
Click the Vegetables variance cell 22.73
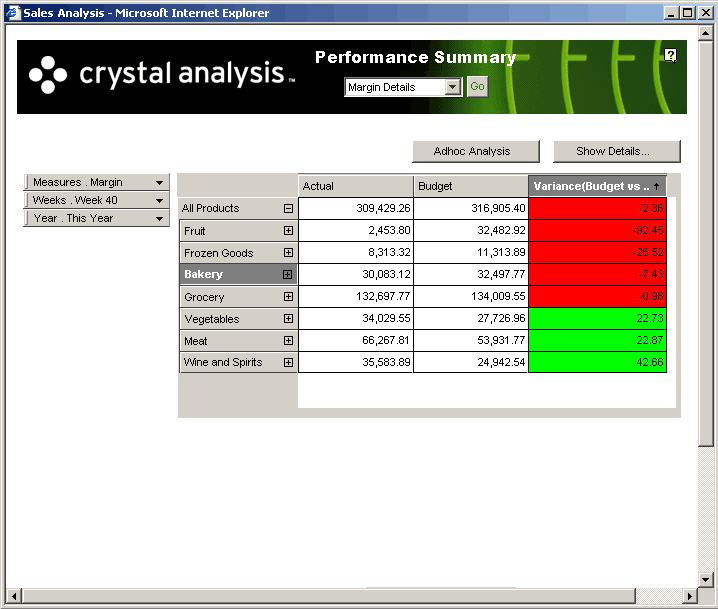pyautogui.click(x=597, y=318)
